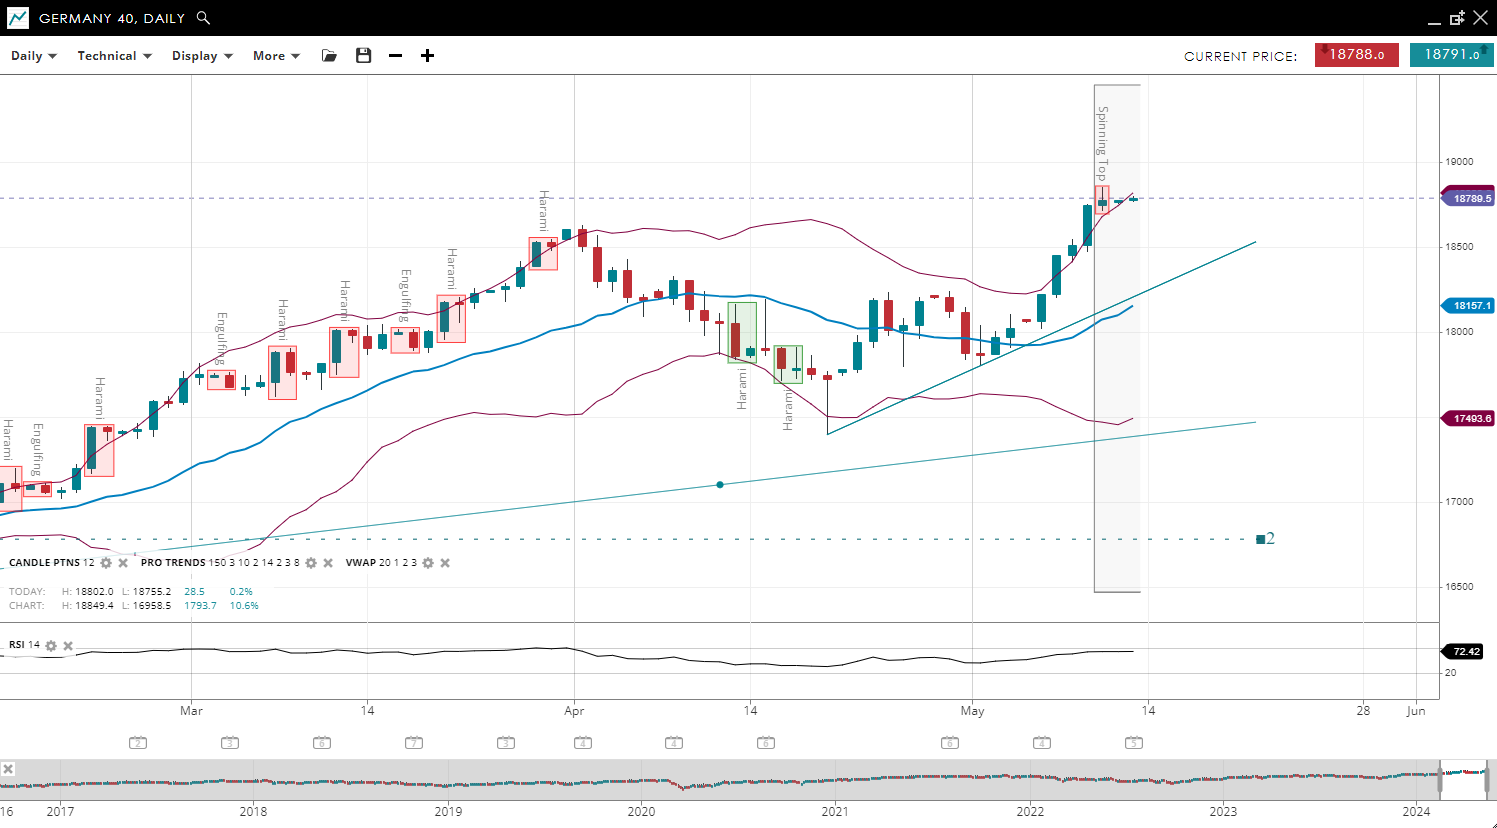
Task: Select the event marker below early March
Action: point(230,743)
